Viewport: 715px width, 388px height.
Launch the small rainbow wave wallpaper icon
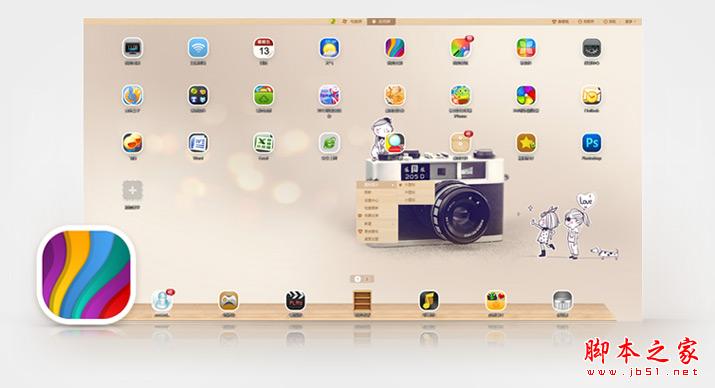click(x=395, y=48)
